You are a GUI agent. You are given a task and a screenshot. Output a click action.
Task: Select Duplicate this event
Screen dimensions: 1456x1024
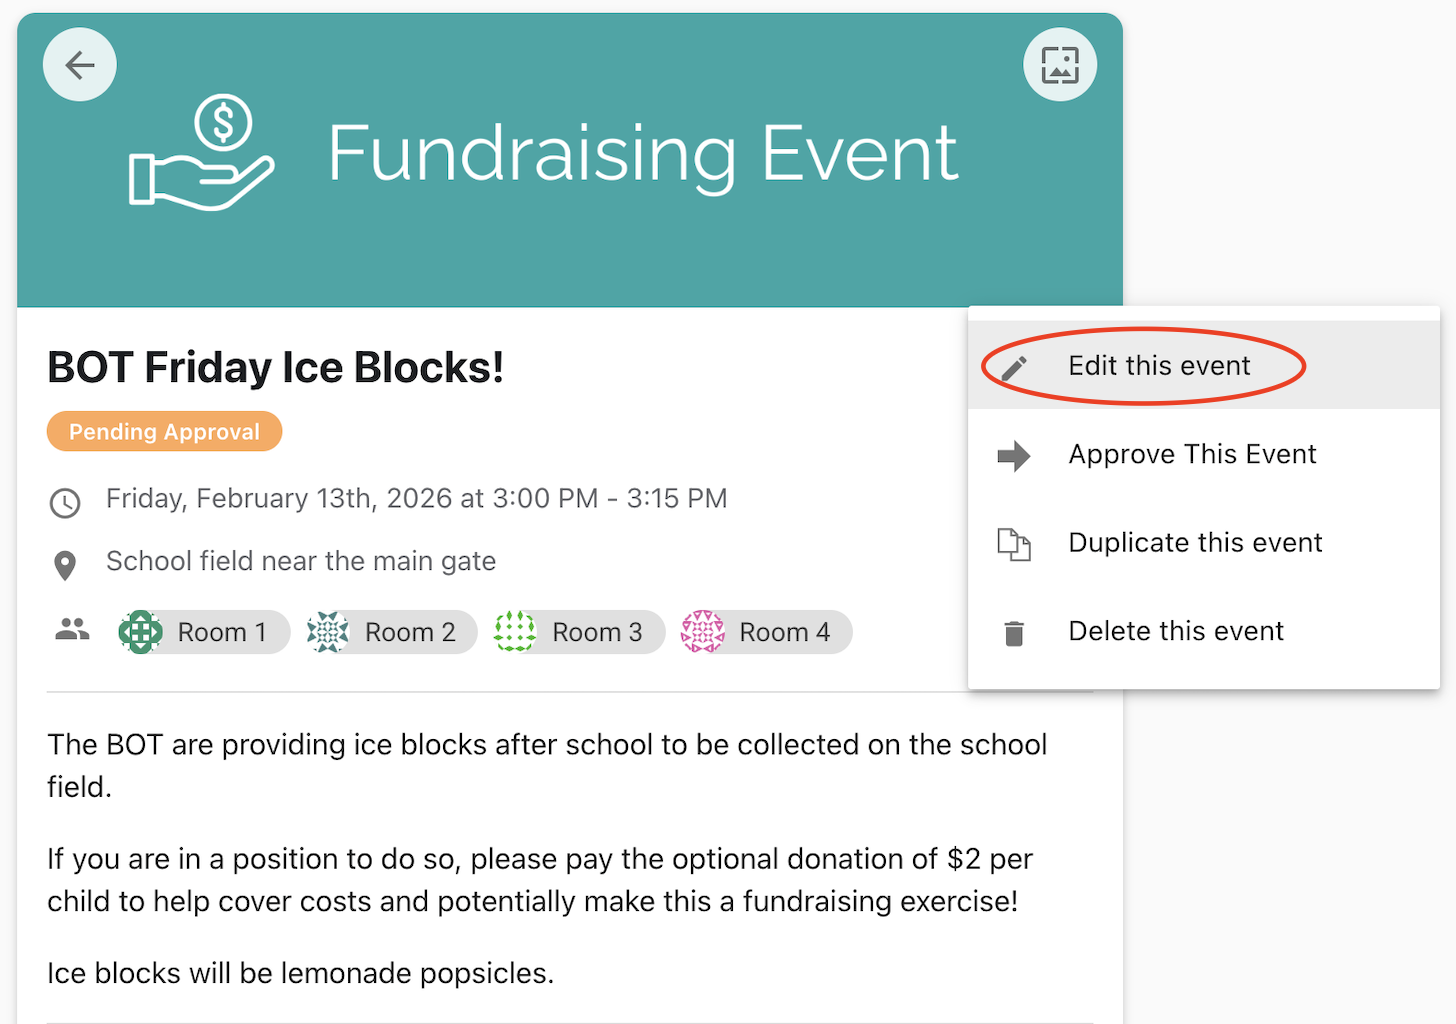pyautogui.click(x=1195, y=542)
